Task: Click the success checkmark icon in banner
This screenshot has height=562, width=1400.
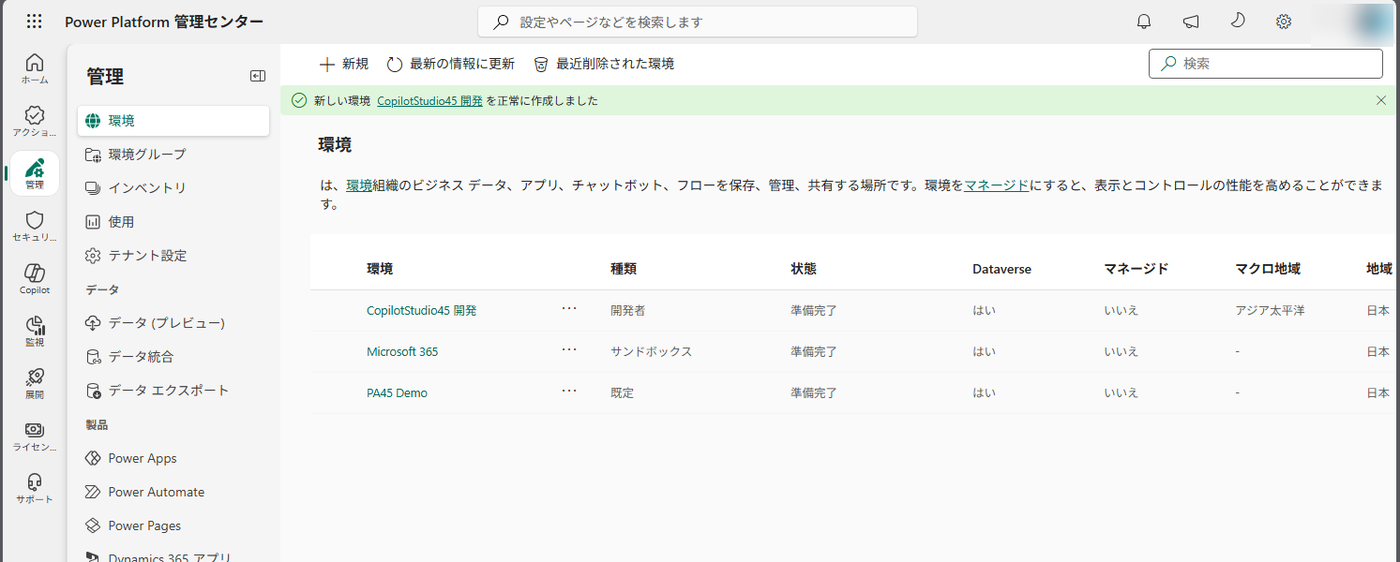Action: tap(298, 101)
